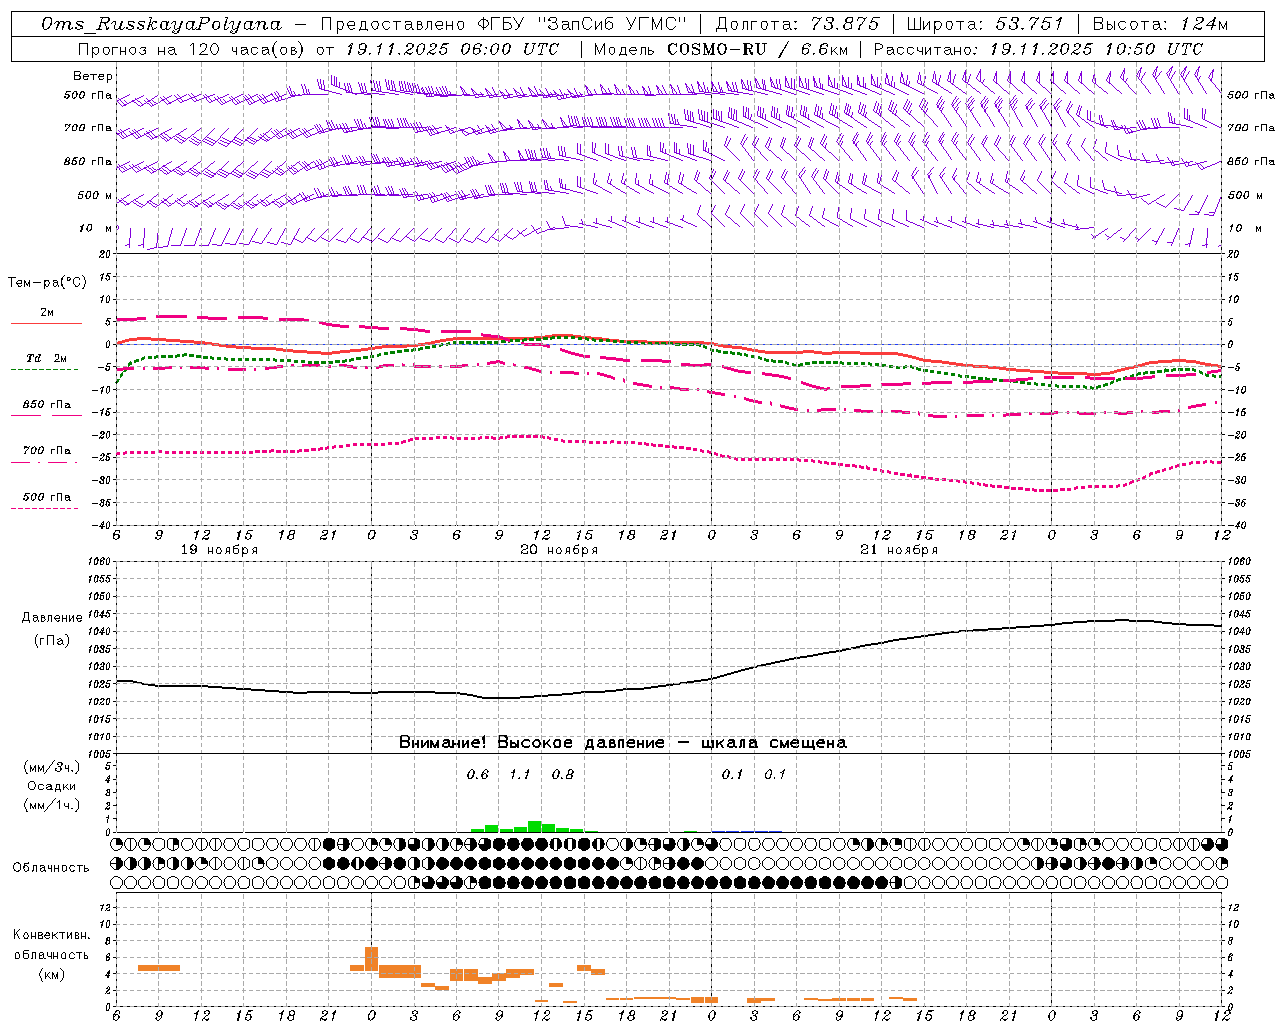Click the warning Внимание! Высокое давление — шкала смещена
This screenshot has height=1024, width=1280.
[623, 743]
